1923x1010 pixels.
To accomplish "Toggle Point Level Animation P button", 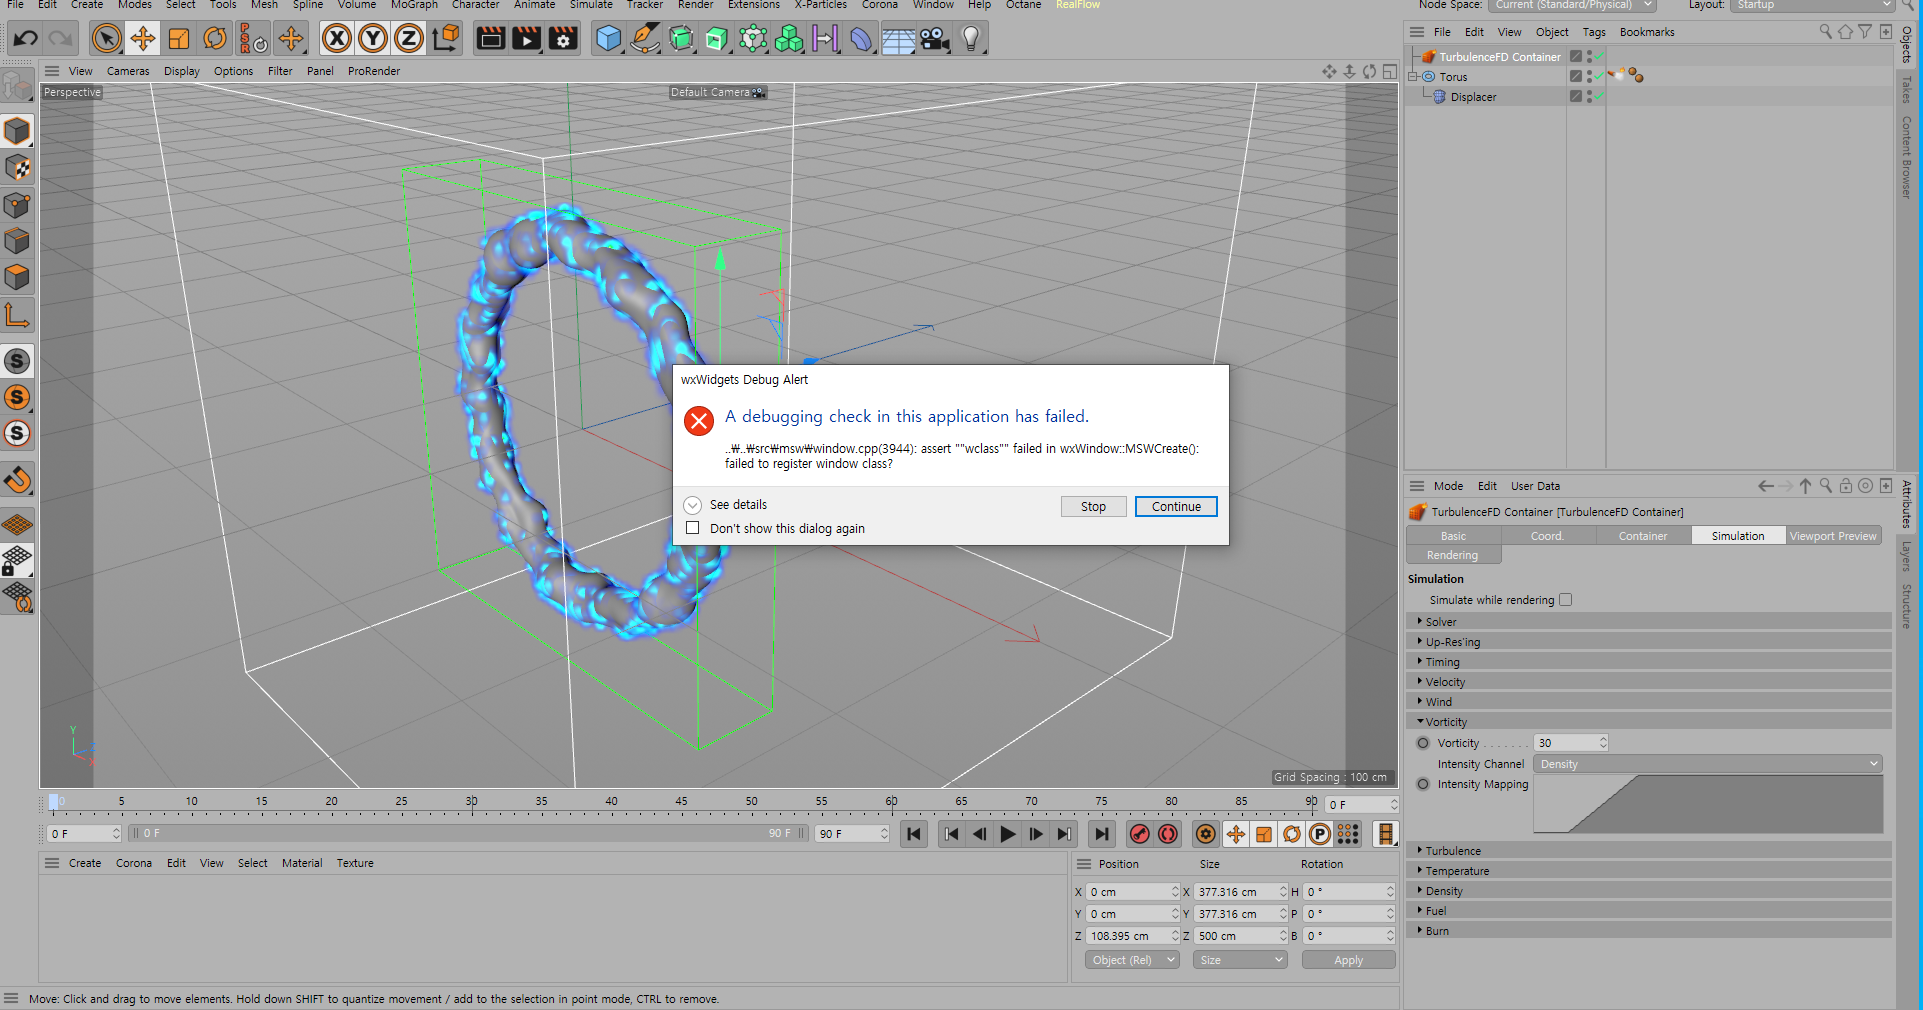I will (x=1320, y=834).
